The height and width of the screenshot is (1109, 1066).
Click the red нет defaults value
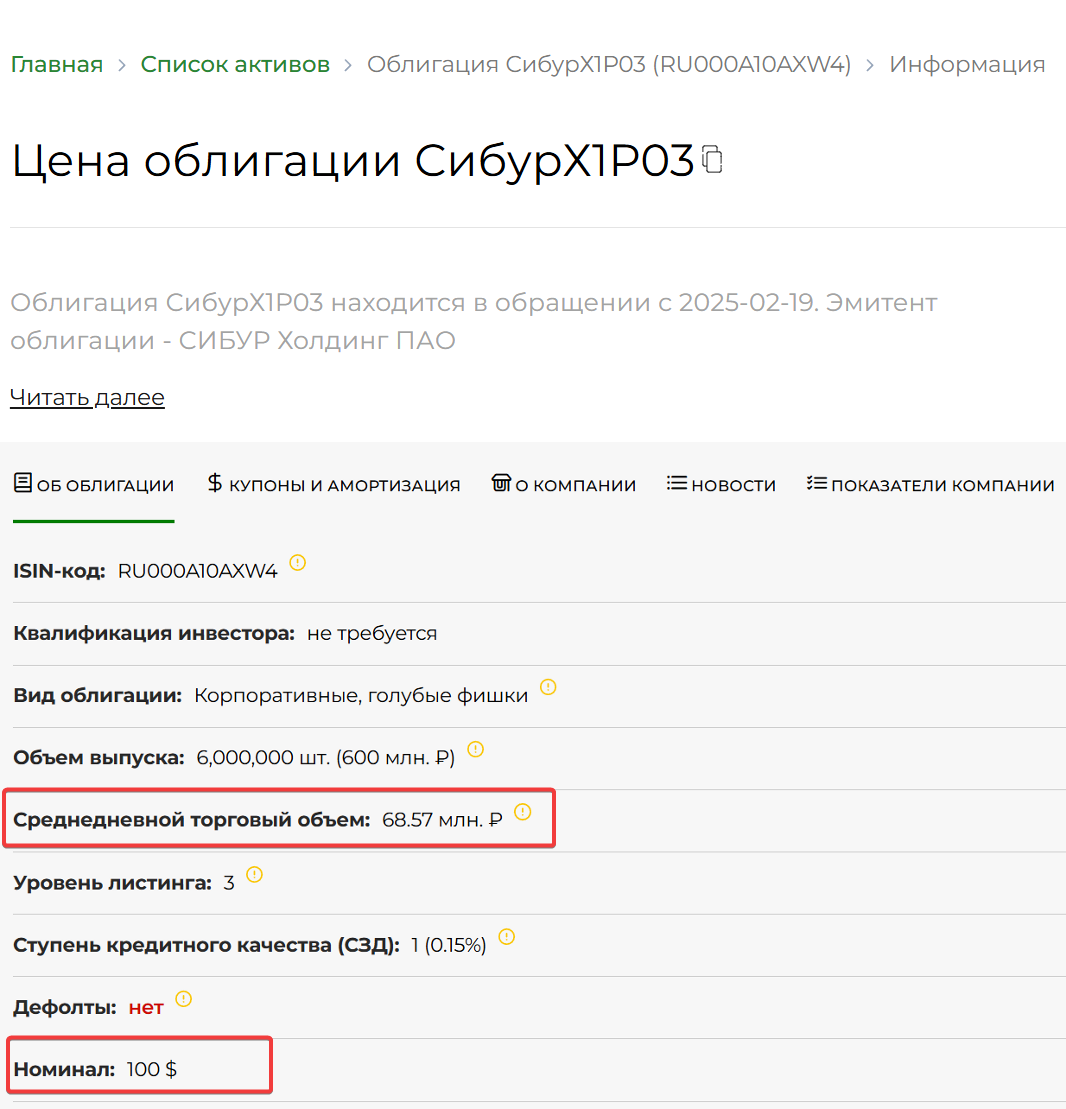click(x=146, y=1007)
